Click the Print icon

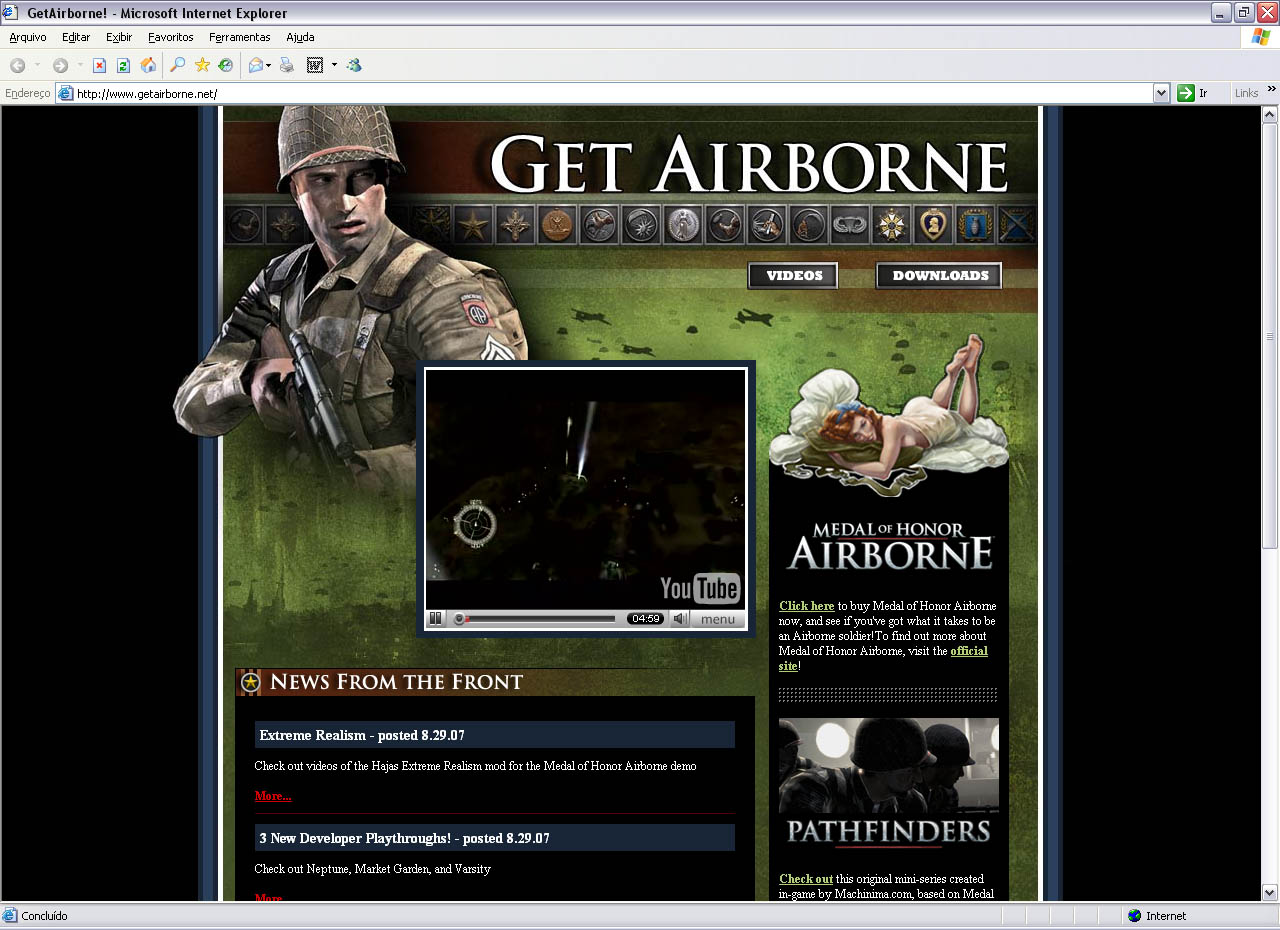pyautogui.click(x=287, y=65)
